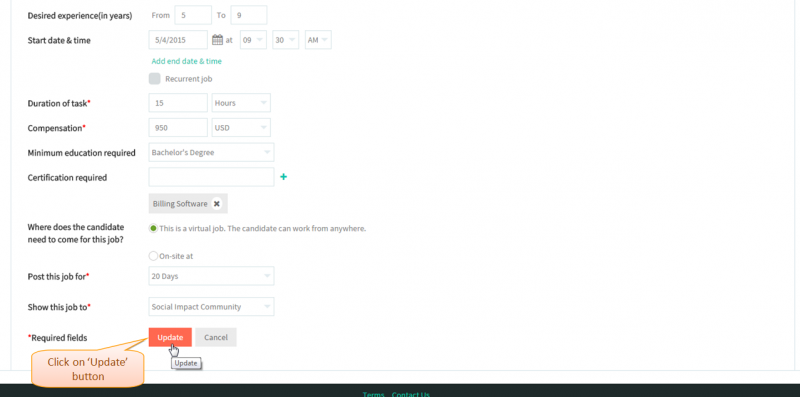Click the Recurrent job label text
Screen dimensions: 800x397
(x=189, y=79)
